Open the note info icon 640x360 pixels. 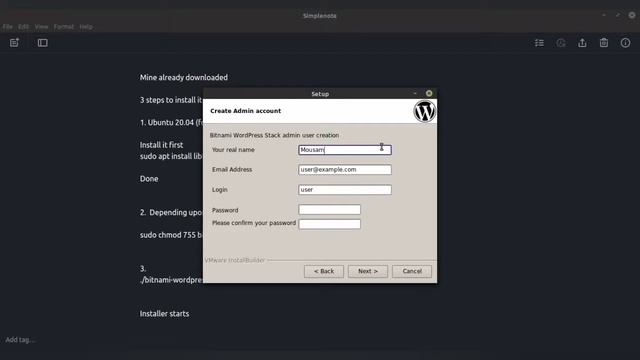[x=625, y=43]
